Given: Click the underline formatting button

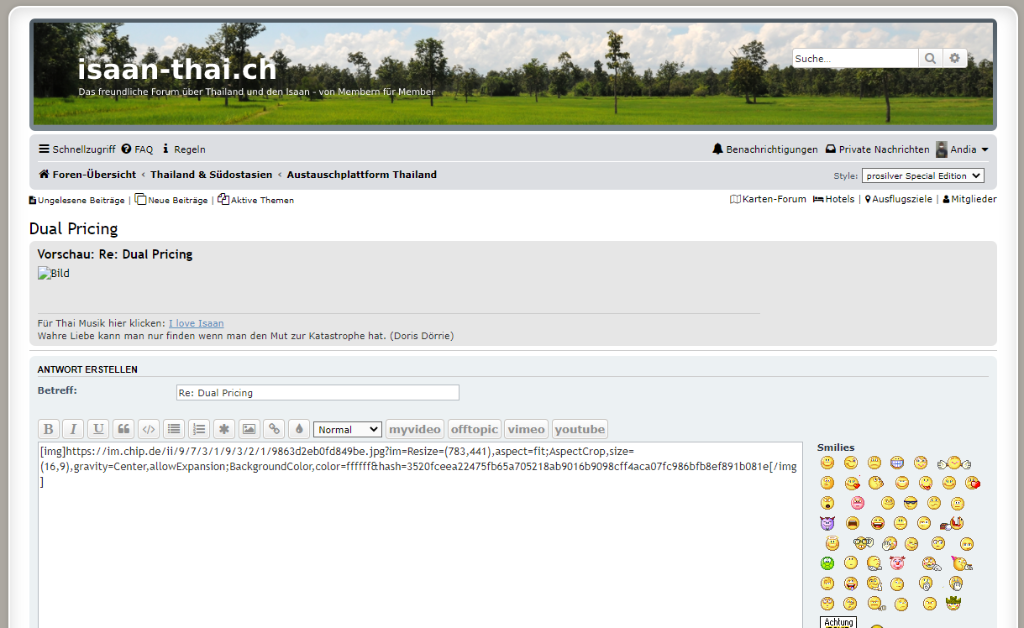Looking at the screenshot, I should (98, 429).
